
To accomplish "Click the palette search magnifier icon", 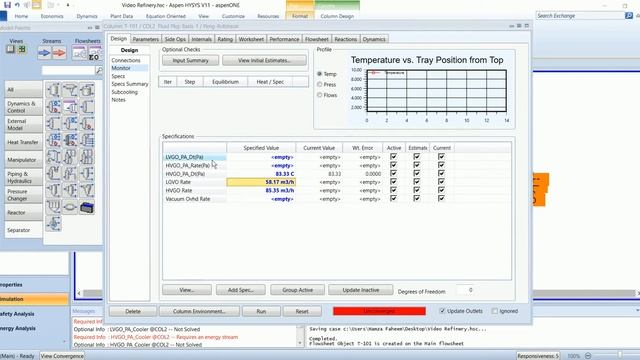I will 99,71.
